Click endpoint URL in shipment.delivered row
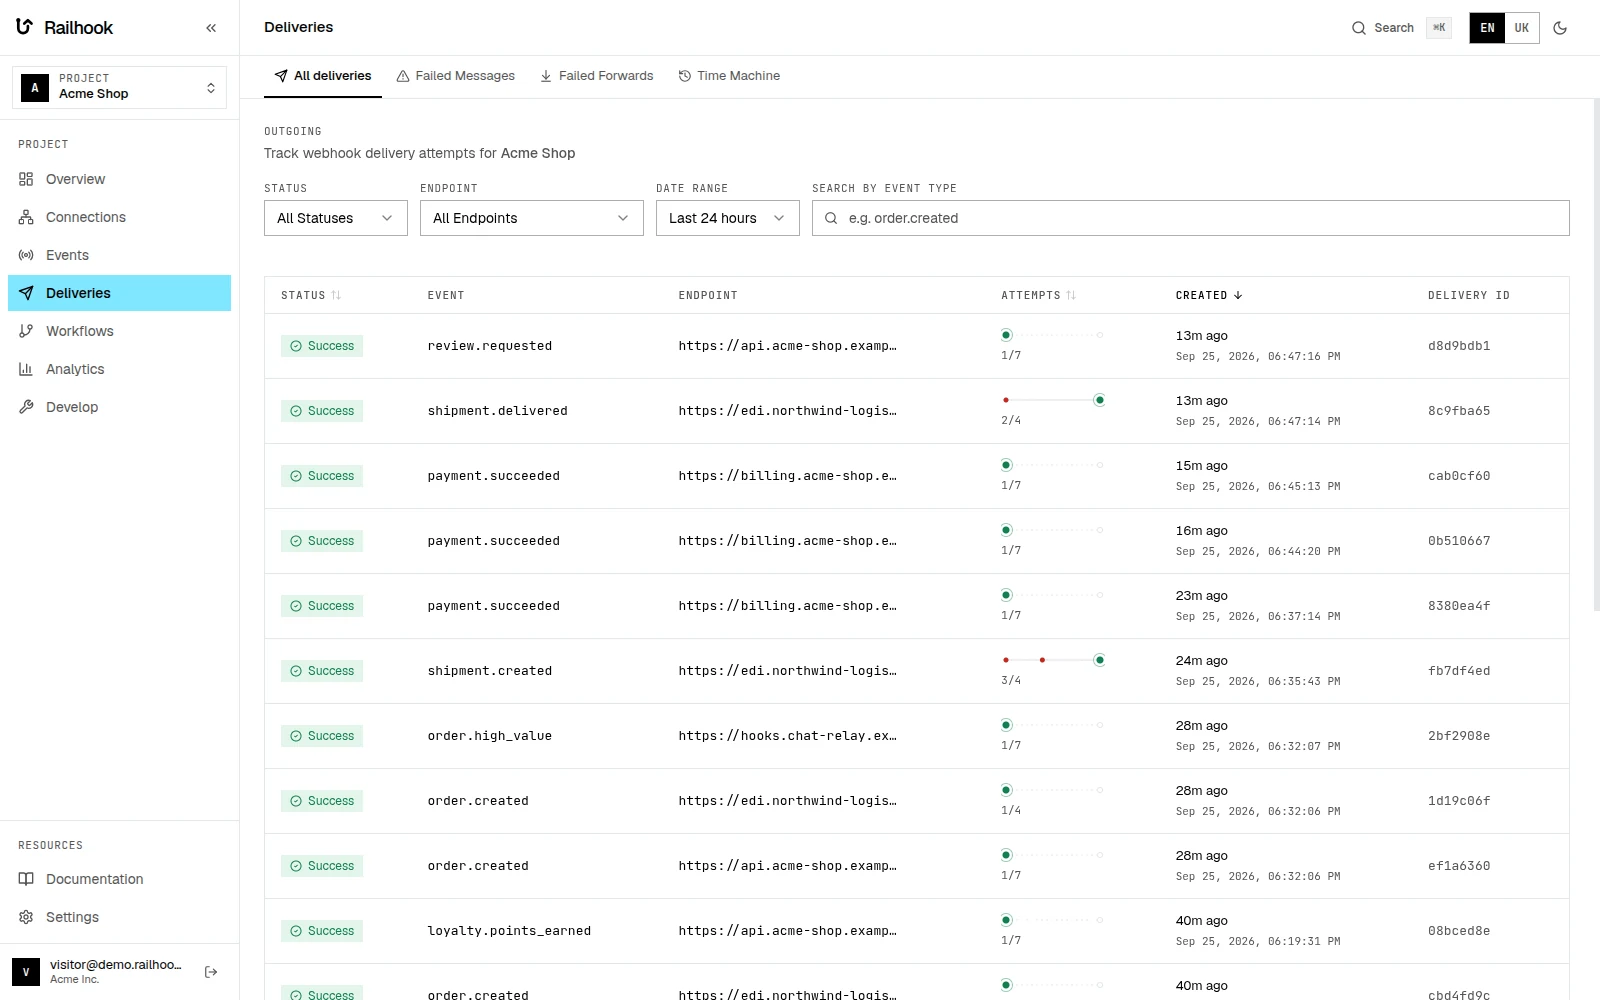Screen dimensions: 1600x1000 tap(787, 411)
